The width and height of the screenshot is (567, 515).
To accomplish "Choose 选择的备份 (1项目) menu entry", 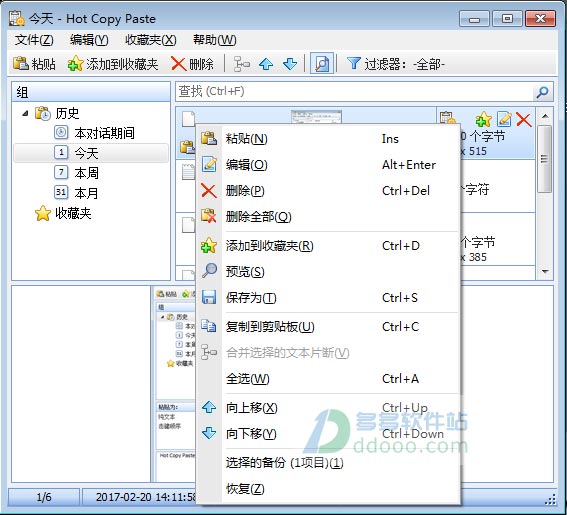I will 328,463.
